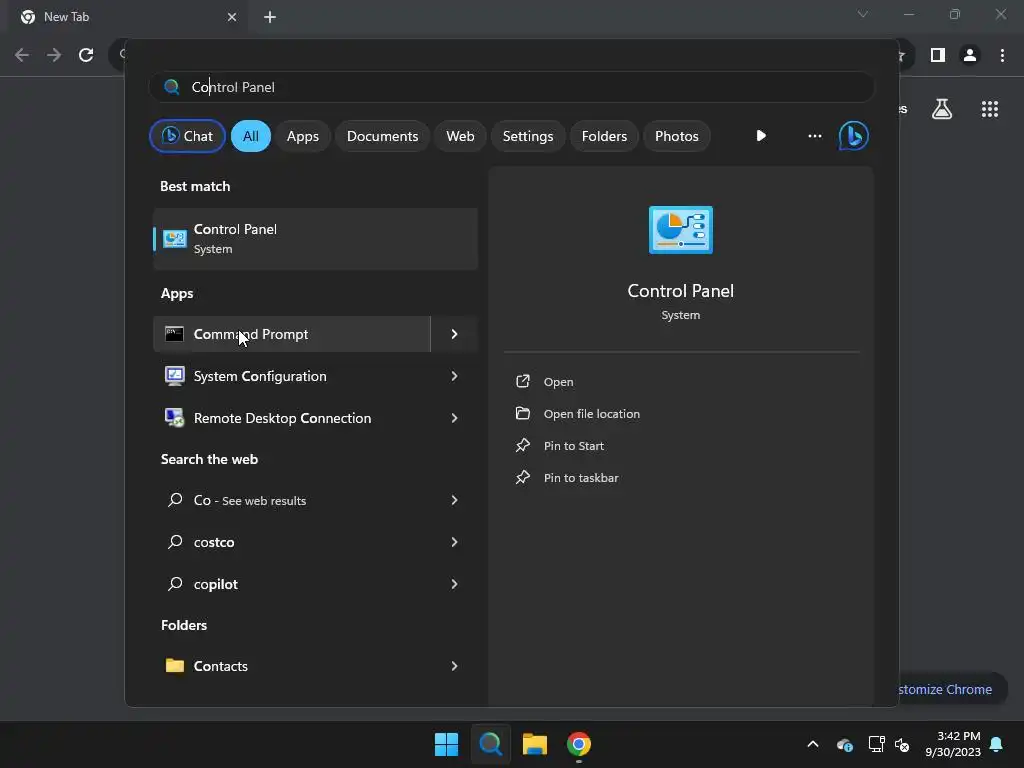Switch to the Apps filter tab

click(x=302, y=136)
